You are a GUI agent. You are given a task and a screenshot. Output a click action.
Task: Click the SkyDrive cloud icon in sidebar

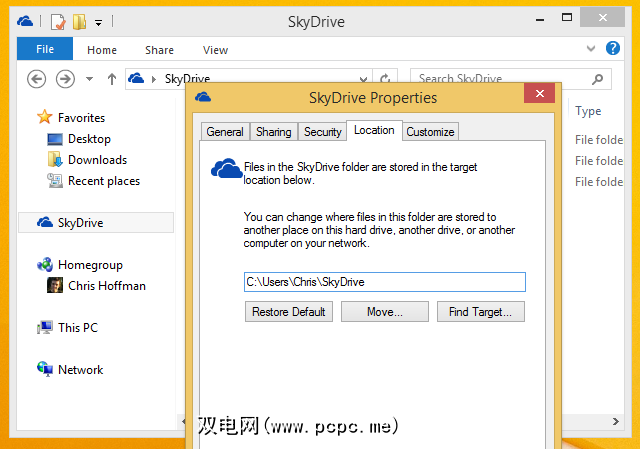[x=45, y=222]
